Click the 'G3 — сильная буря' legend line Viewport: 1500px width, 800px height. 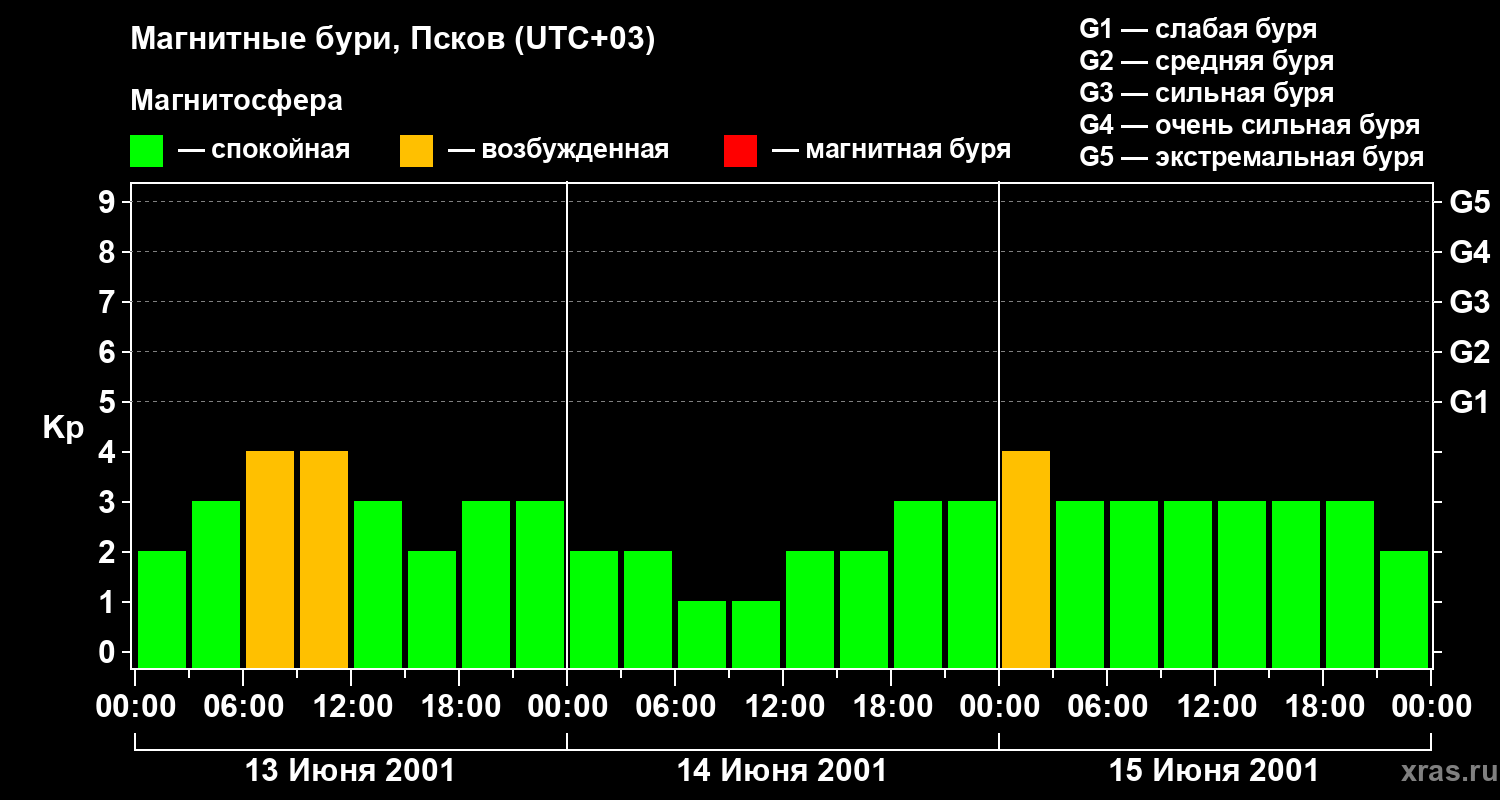click(1207, 93)
